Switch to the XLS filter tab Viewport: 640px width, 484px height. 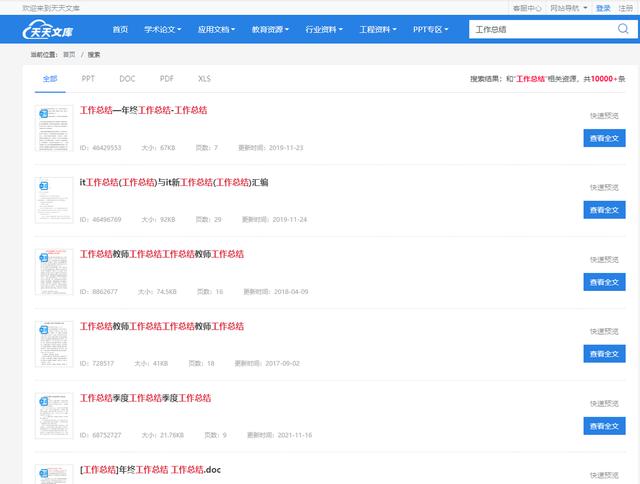click(x=204, y=79)
